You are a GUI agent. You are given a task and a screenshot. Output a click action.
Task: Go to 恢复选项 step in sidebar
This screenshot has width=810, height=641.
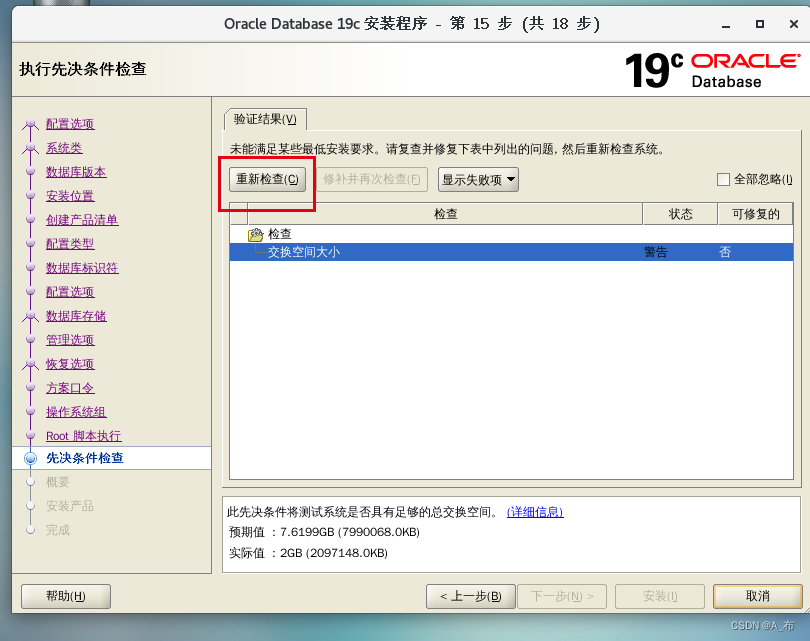70,364
